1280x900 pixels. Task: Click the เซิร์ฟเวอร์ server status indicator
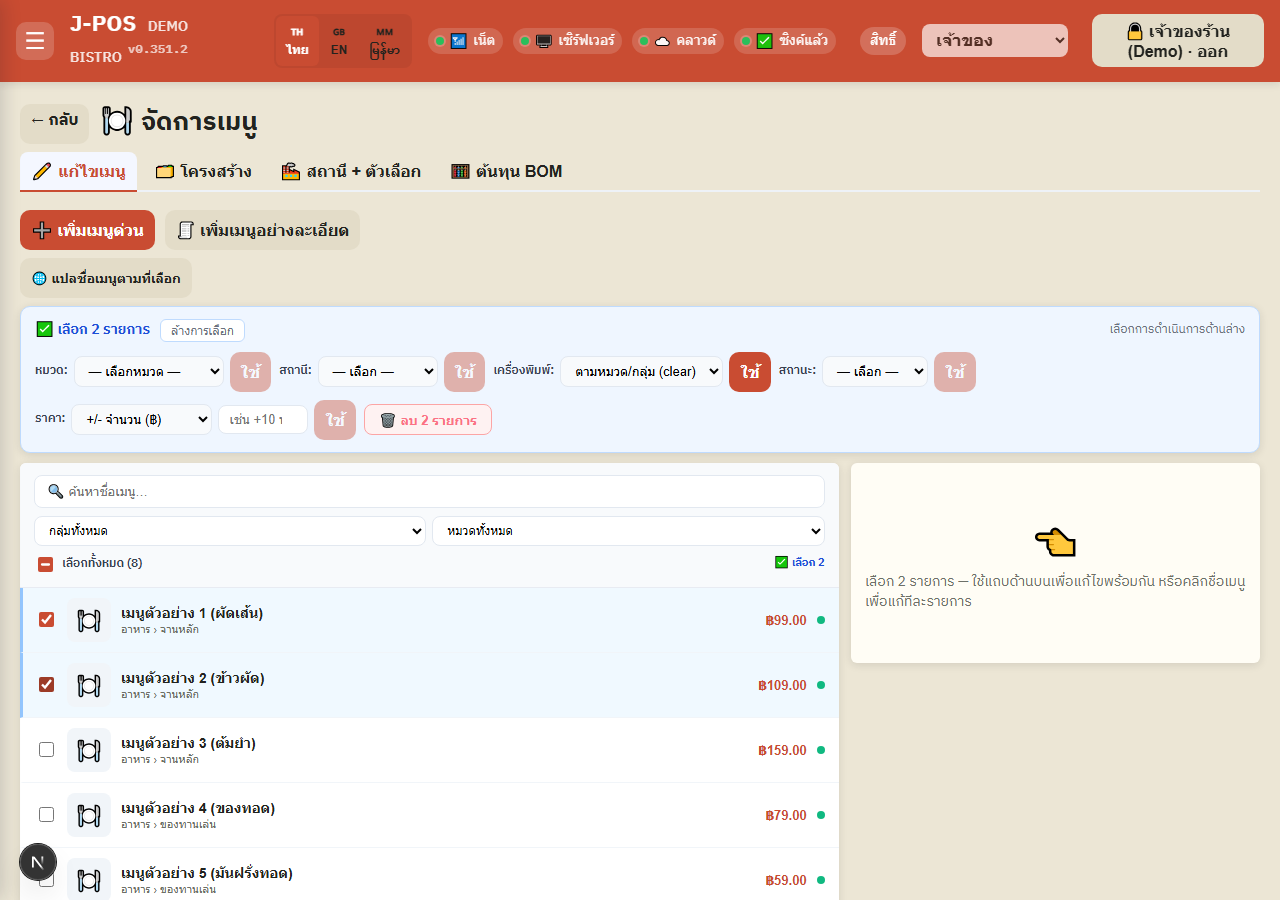pos(567,41)
